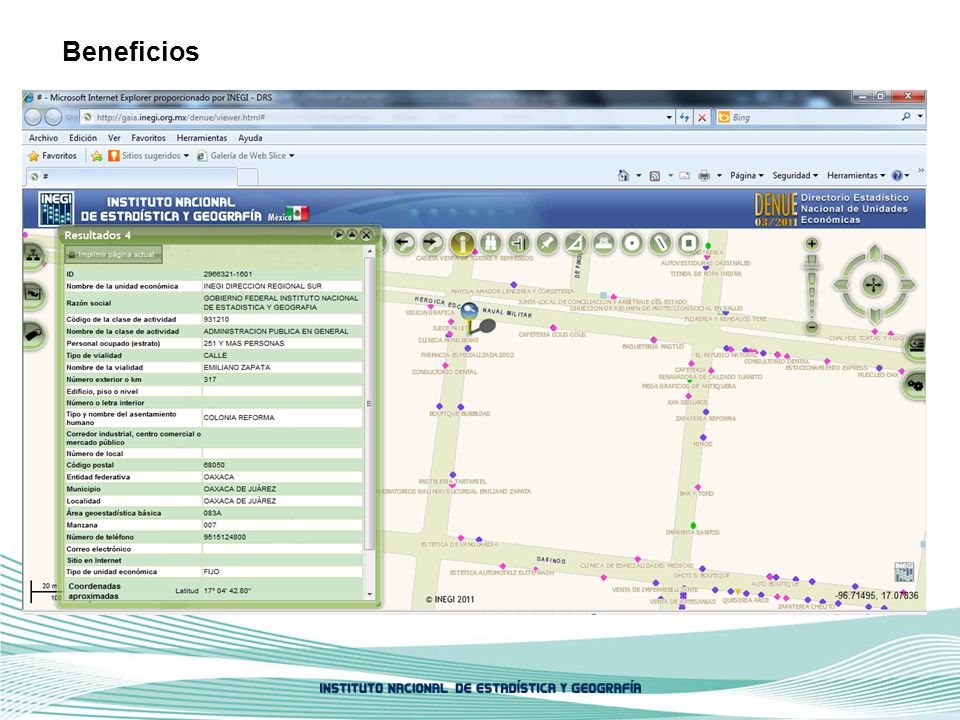Click the map print tool icon
Viewport: 960px width, 720px height.
pos(604,243)
